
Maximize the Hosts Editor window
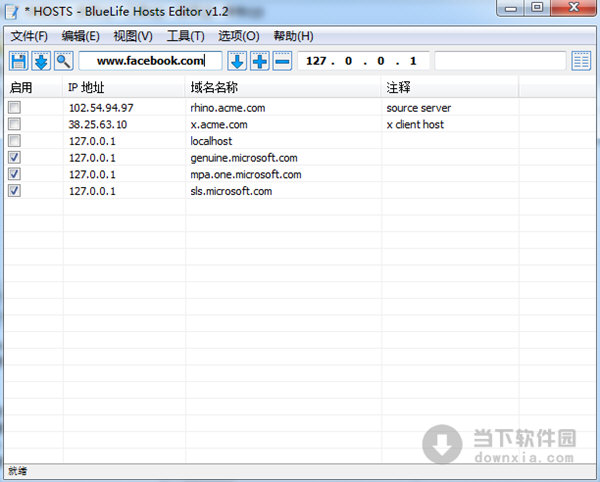click(x=537, y=7)
